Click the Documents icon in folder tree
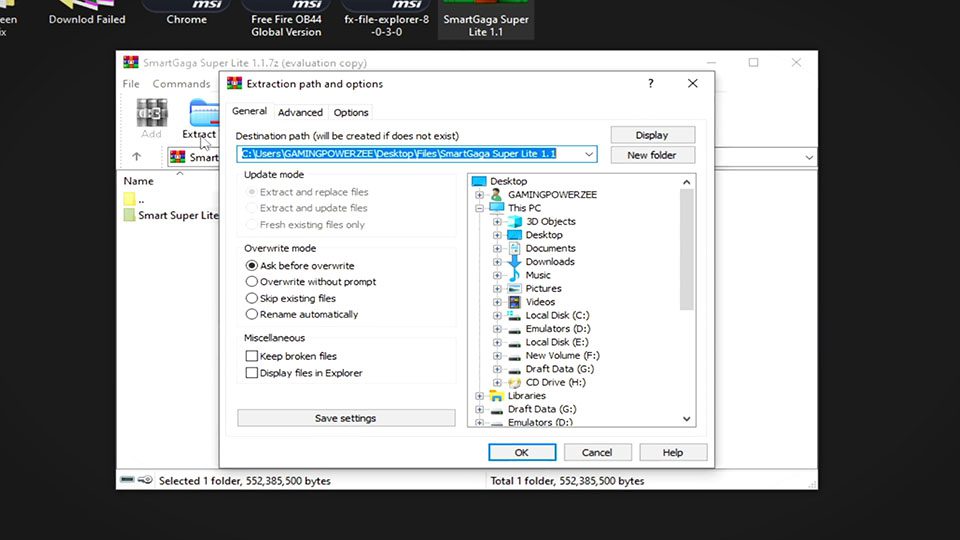The image size is (960, 540). click(x=515, y=248)
